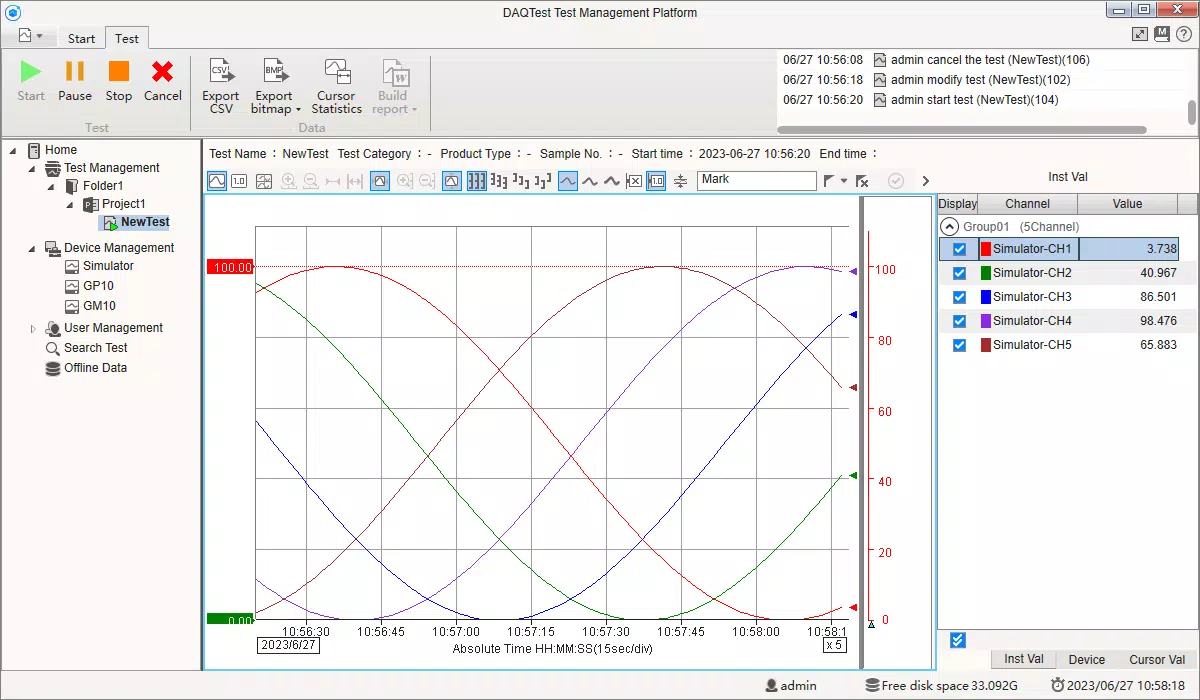1200x700 pixels.
Task: Switch to the Device bottom tab
Action: pyautogui.click(x=1087, y=659)
